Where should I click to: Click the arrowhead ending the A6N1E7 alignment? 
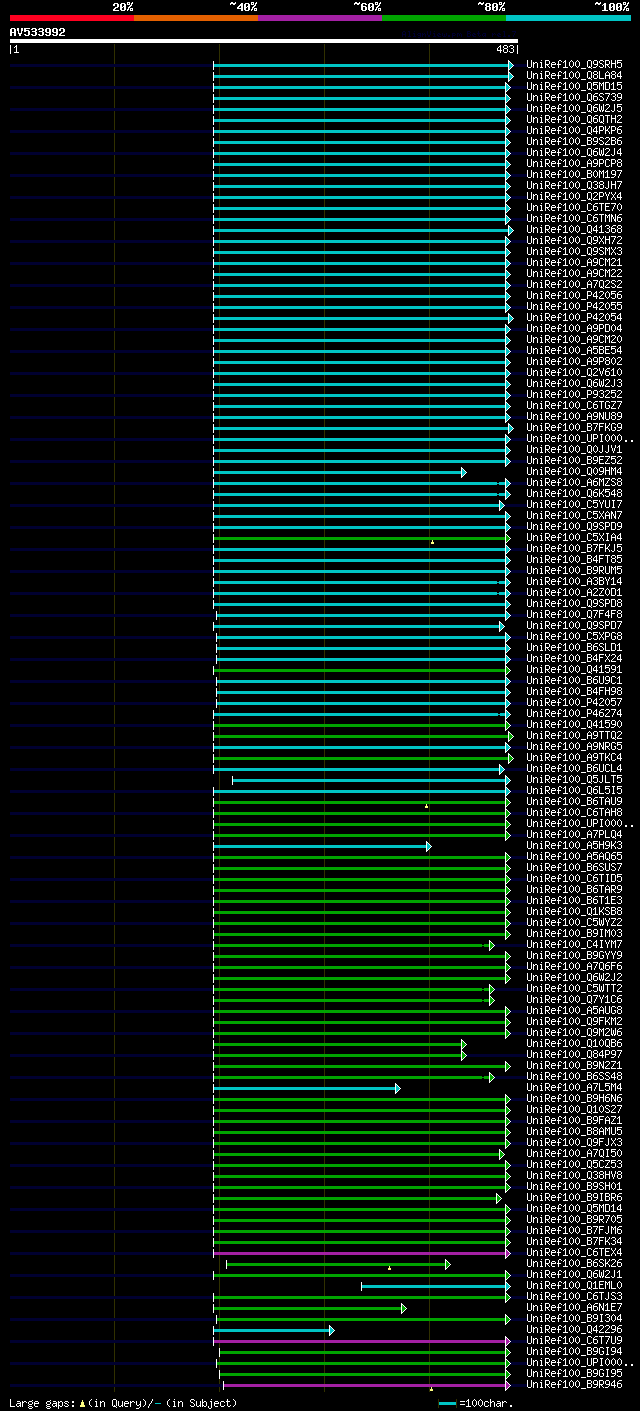coord(403,1308)
